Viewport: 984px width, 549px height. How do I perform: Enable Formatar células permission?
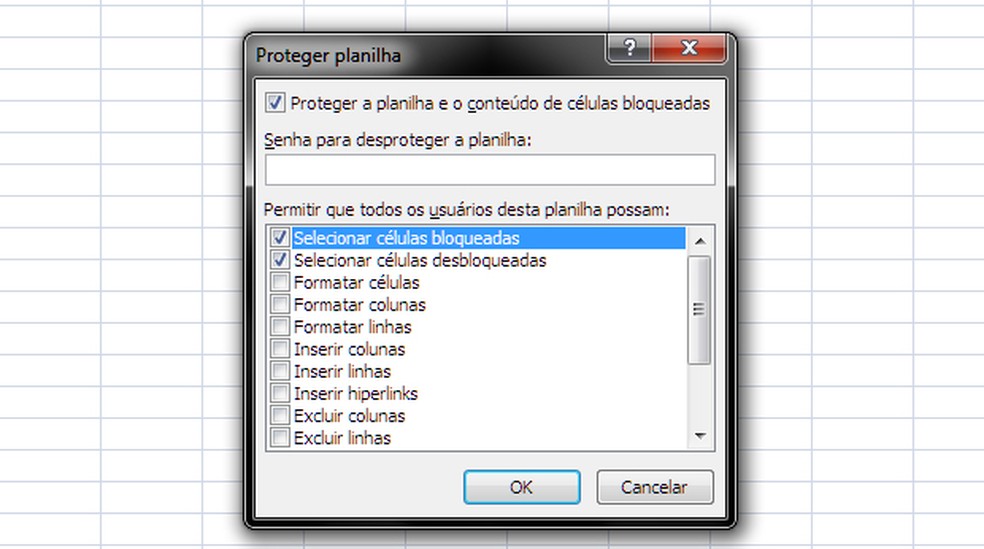pyautogui.click(x=280, y=283)
